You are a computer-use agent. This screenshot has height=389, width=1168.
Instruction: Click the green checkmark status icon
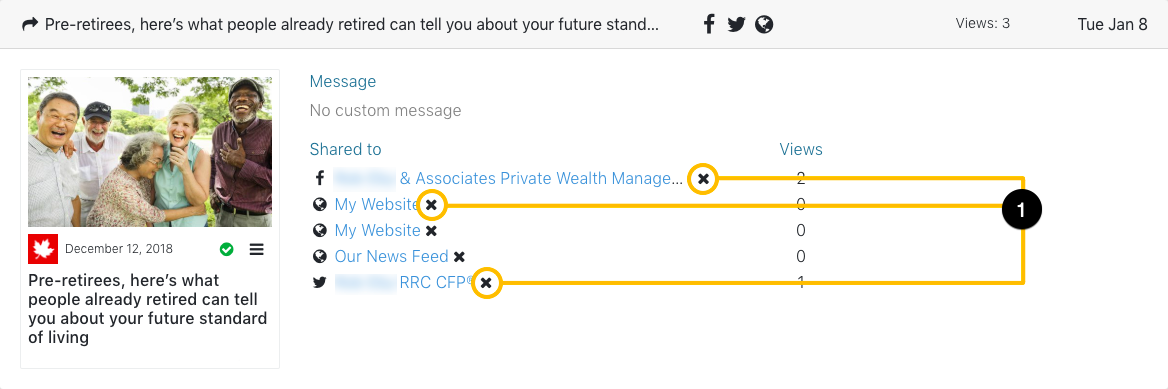pyautogui.click(x=226, y=249)
